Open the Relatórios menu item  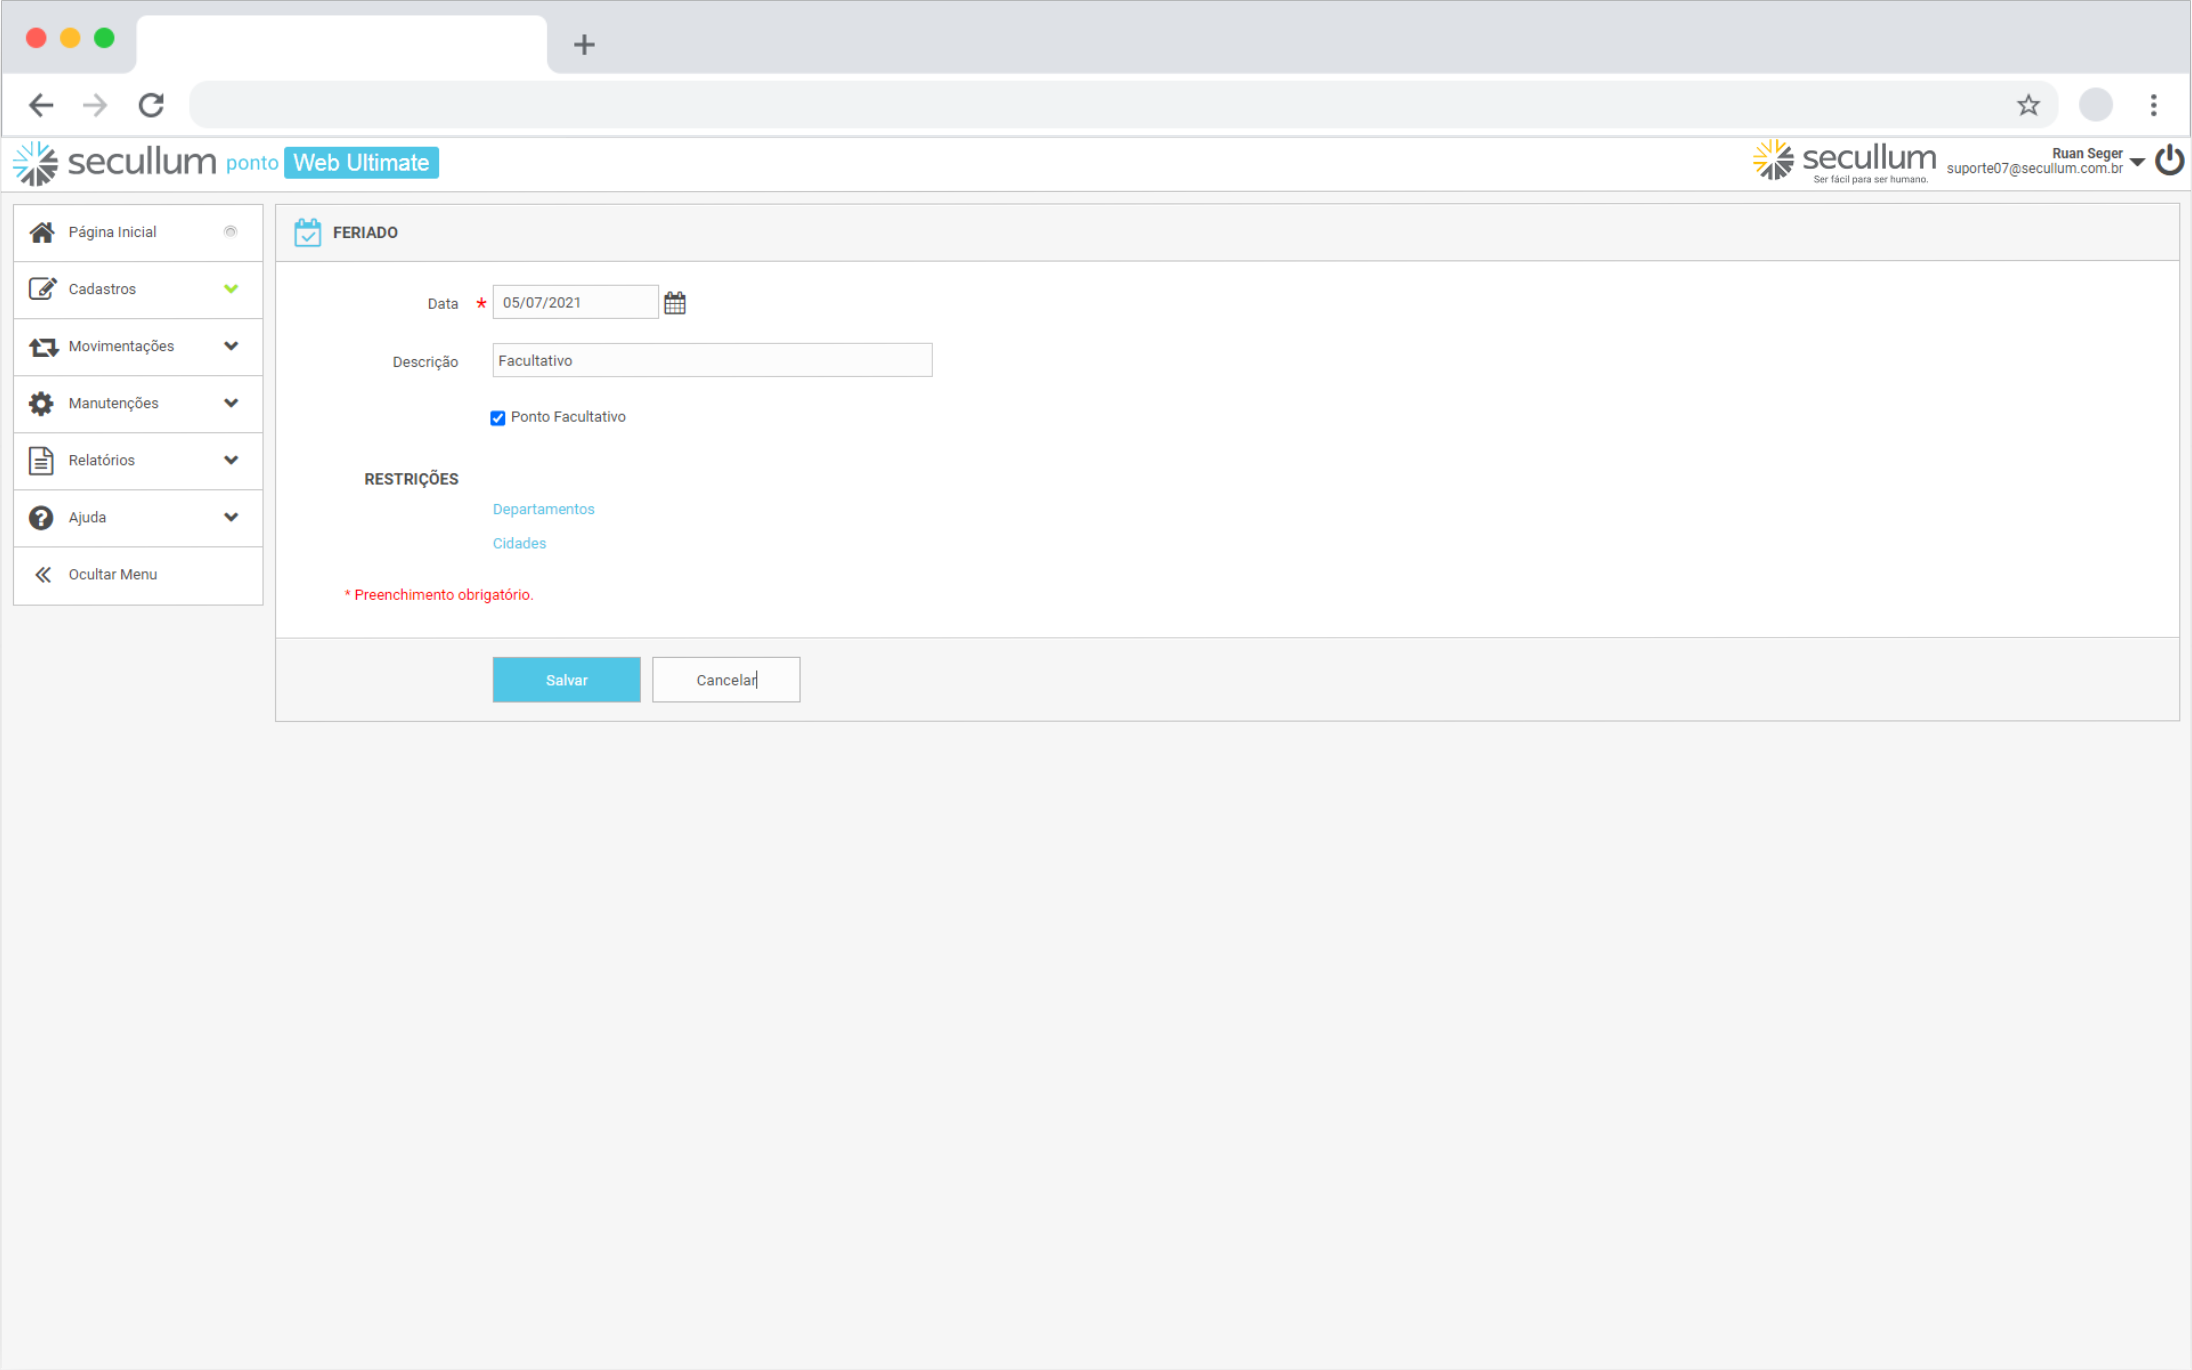coord(102,460)
